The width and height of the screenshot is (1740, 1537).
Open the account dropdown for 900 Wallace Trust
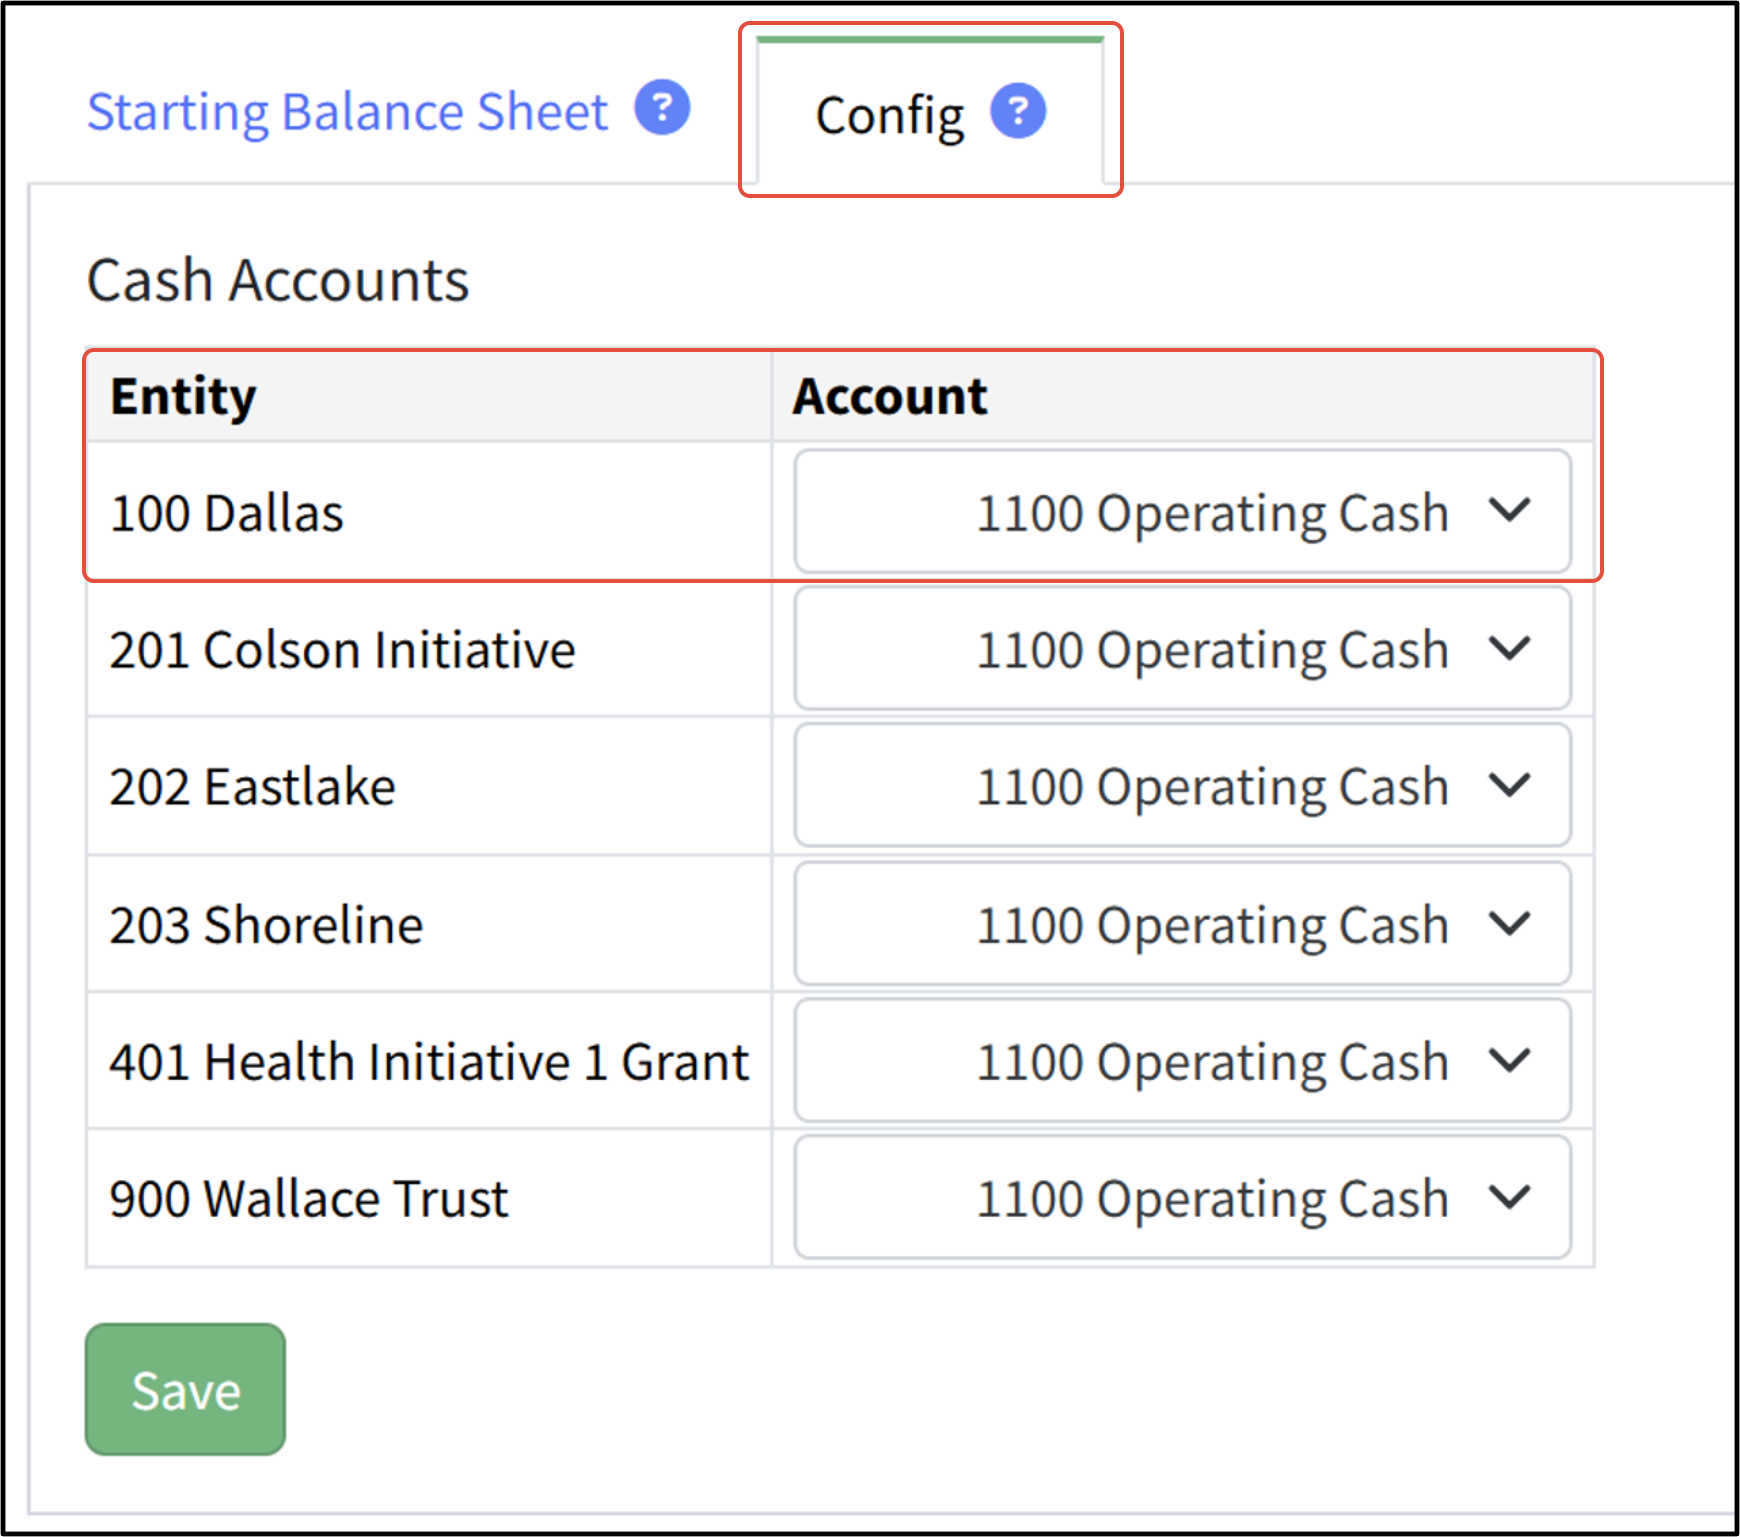tap(1182, 1197)
